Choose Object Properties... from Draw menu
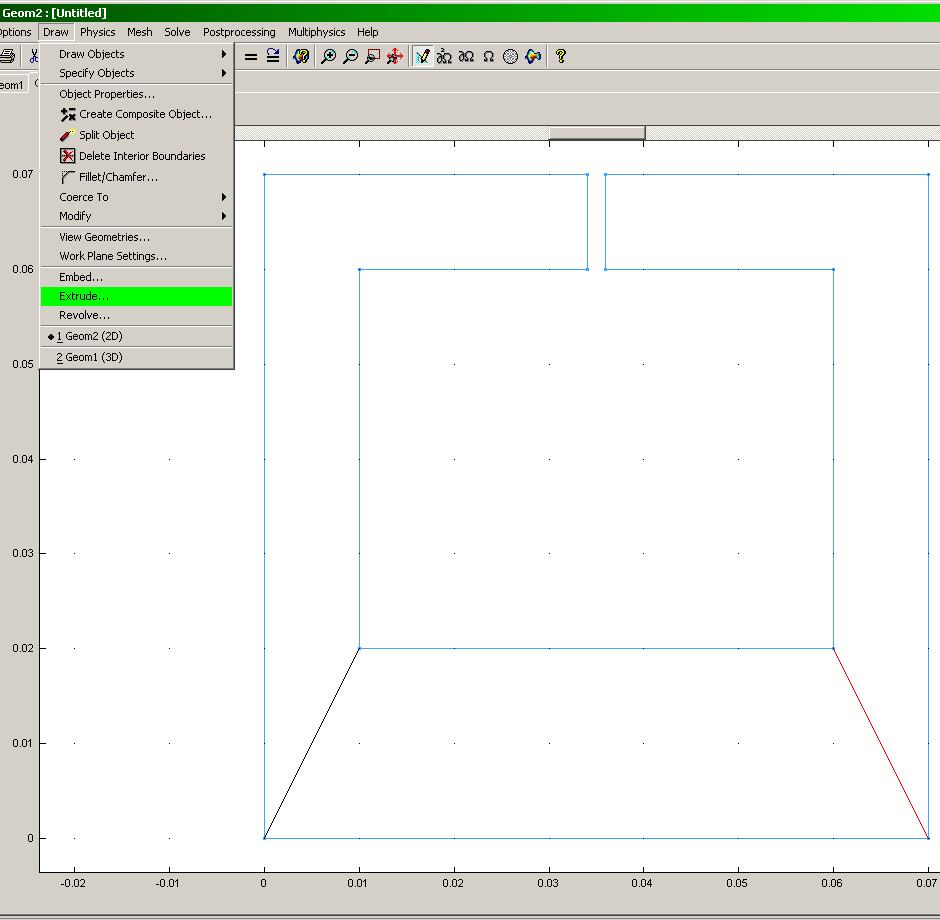 point(137,94)
